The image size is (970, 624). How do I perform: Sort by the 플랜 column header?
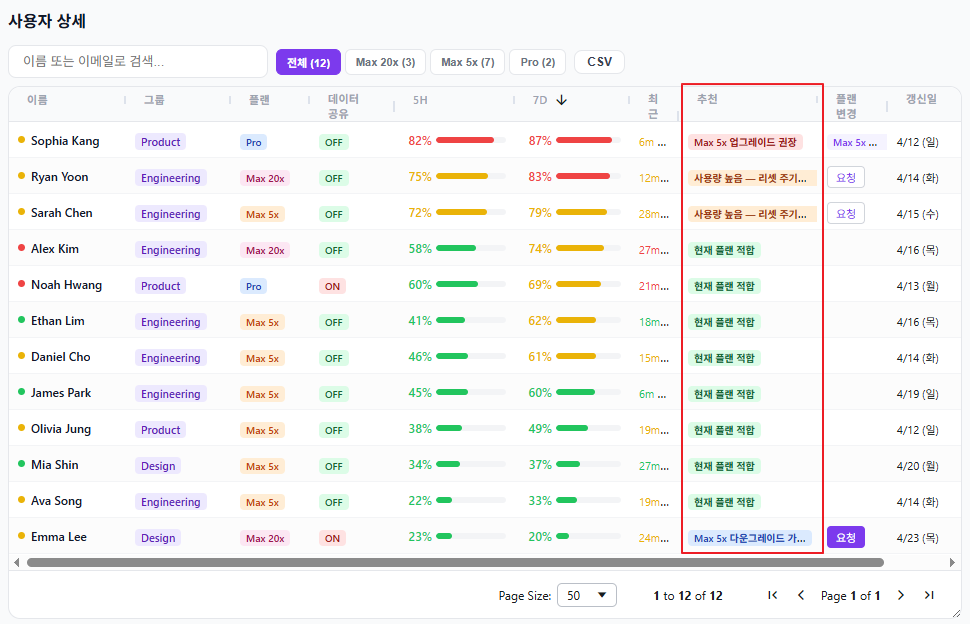click(x=259, y=100)
